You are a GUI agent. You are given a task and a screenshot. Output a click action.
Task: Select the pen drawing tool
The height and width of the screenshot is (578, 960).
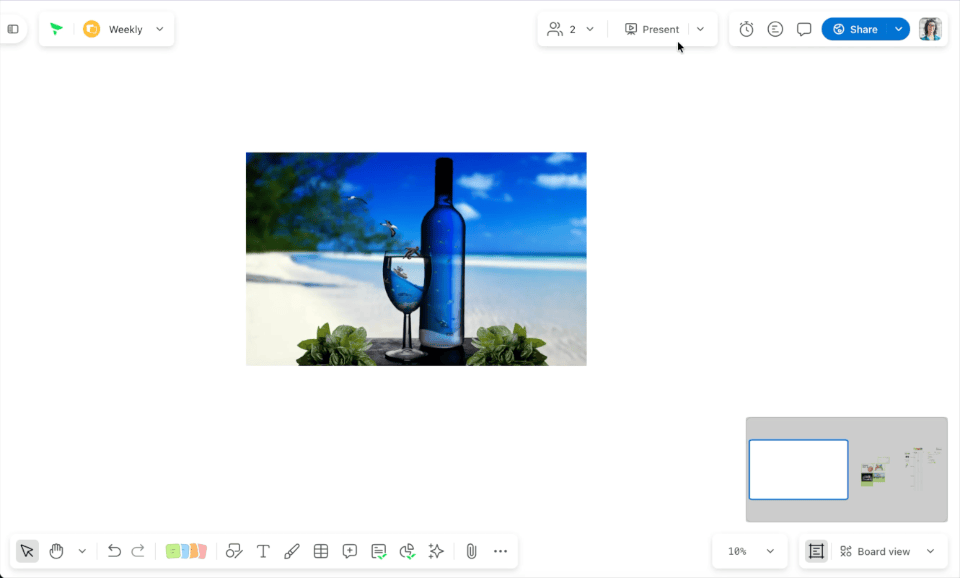(x=291, y=551)
